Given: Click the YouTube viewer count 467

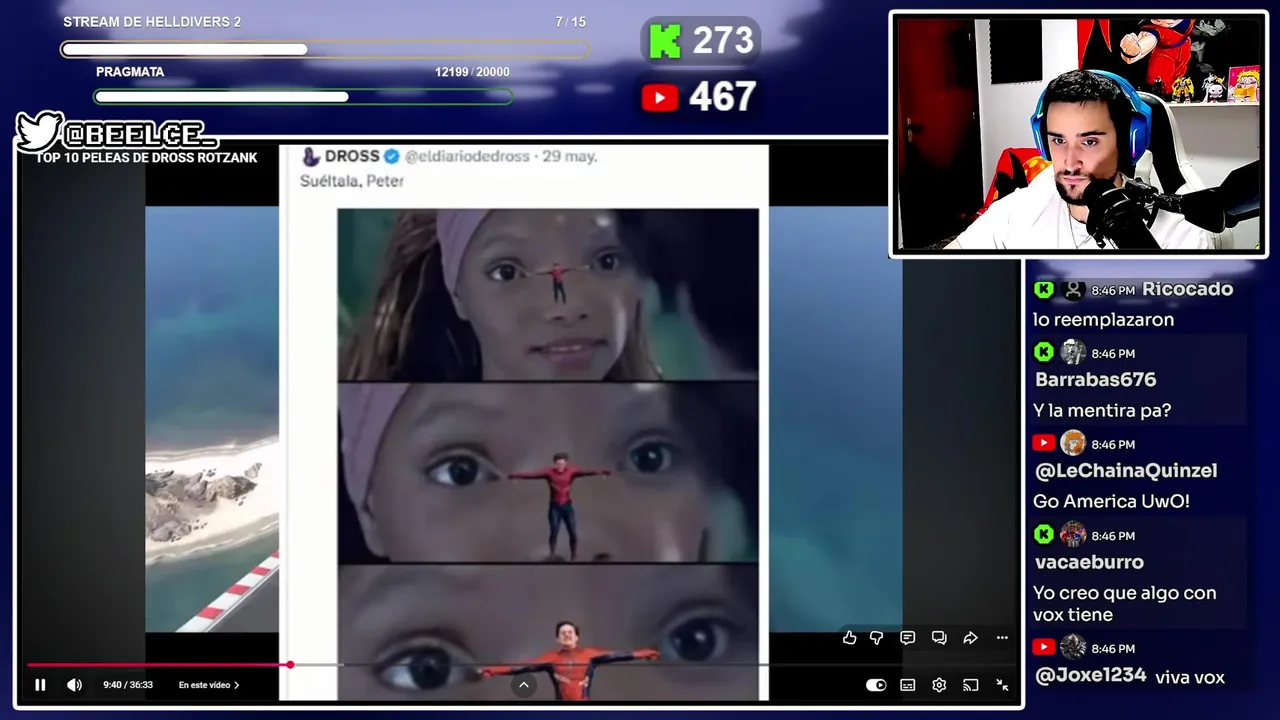Looking at the screenshot, I should [722, 97].
